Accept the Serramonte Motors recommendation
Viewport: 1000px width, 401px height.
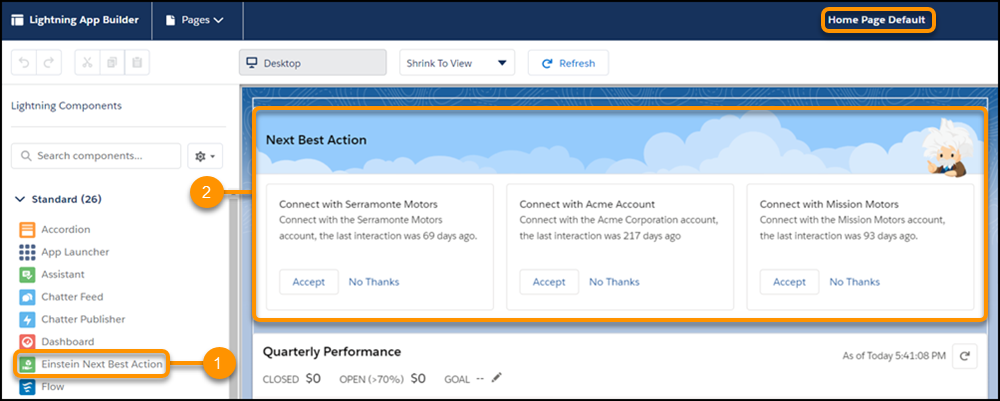pyautogui.click(x=309, y=282)
